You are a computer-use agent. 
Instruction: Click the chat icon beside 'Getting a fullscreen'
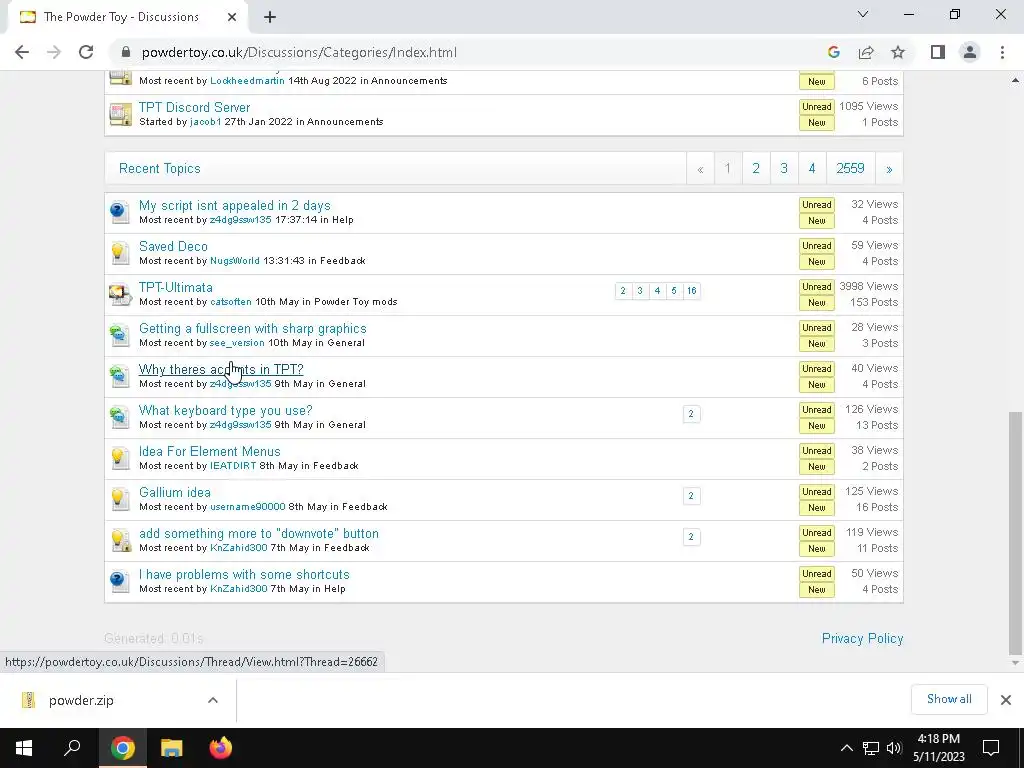pos(120,336)
